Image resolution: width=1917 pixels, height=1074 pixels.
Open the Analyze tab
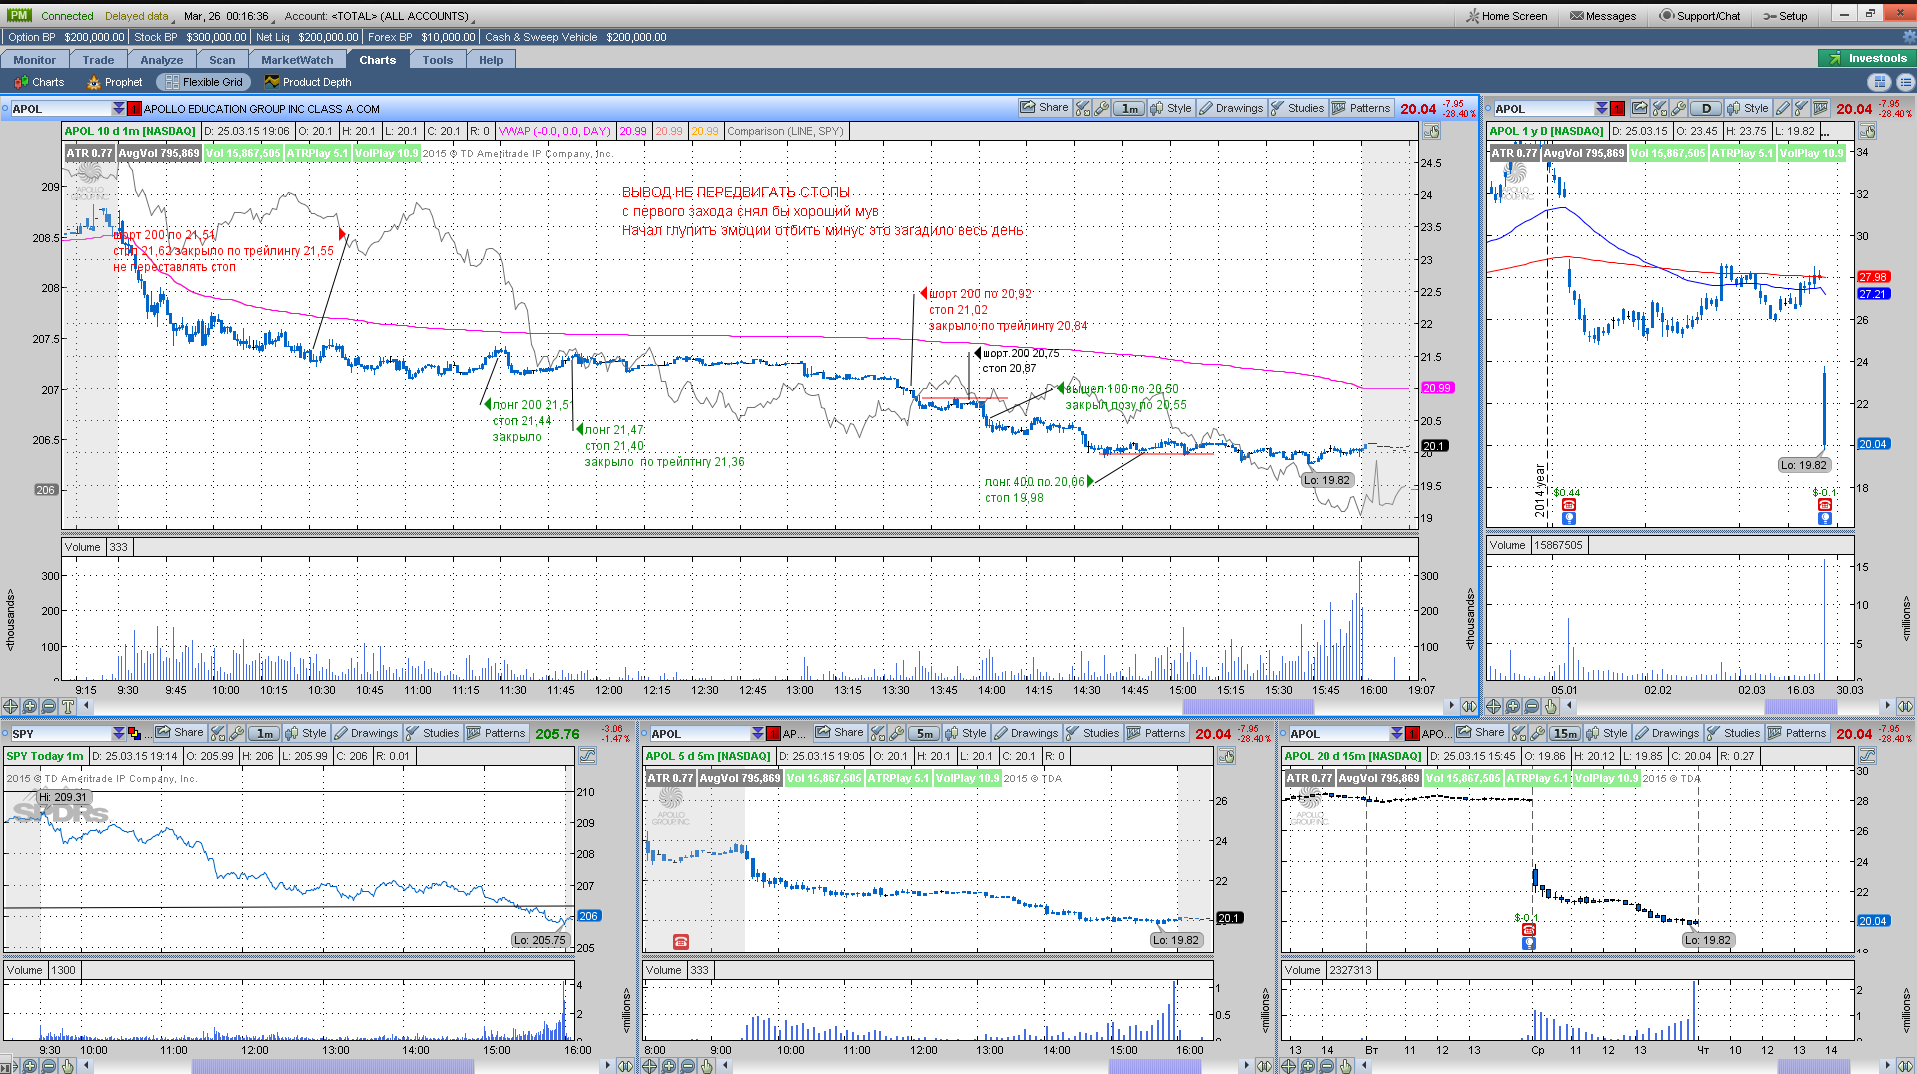161,60
